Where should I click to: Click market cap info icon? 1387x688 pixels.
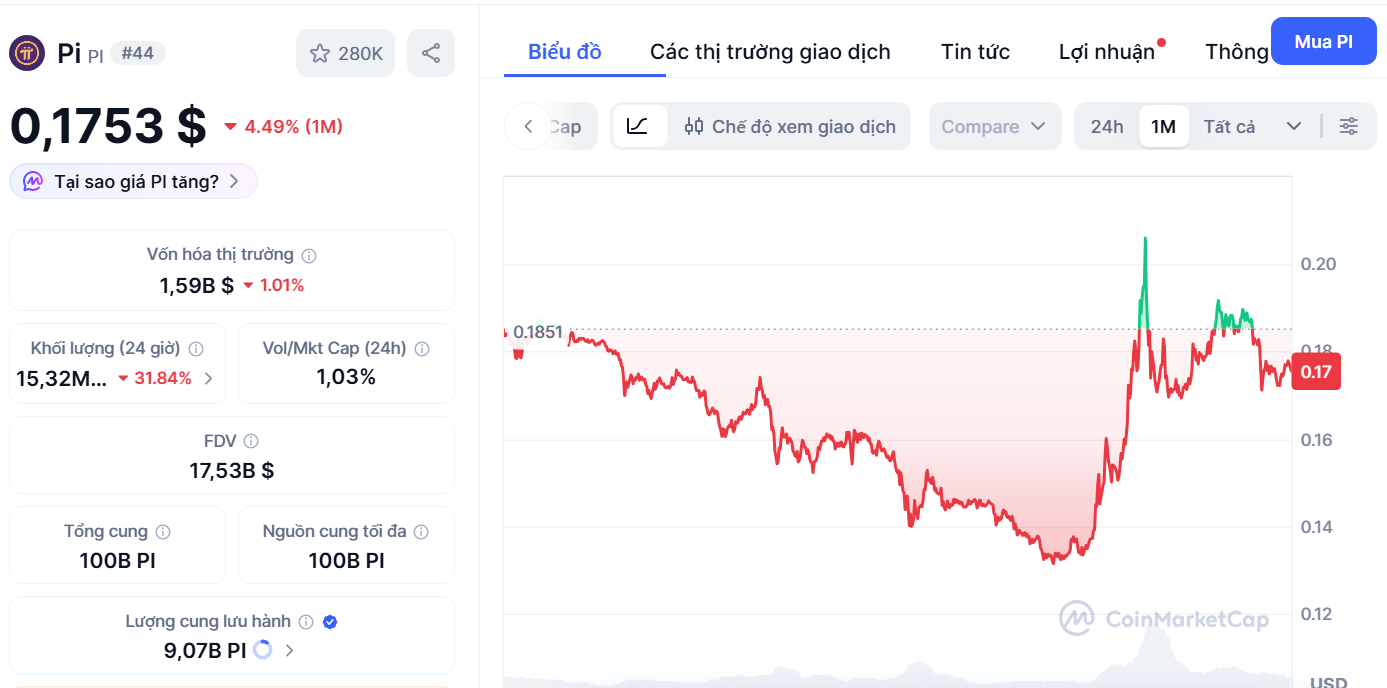(x=310, y=255)
